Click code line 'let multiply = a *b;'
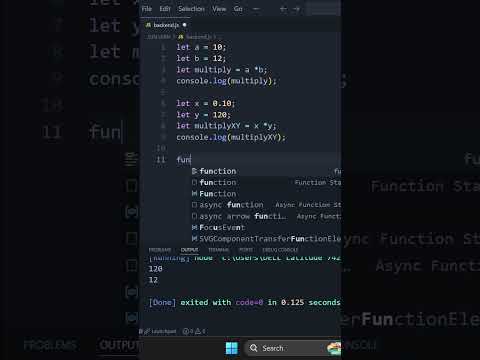 tap(222, 70)
